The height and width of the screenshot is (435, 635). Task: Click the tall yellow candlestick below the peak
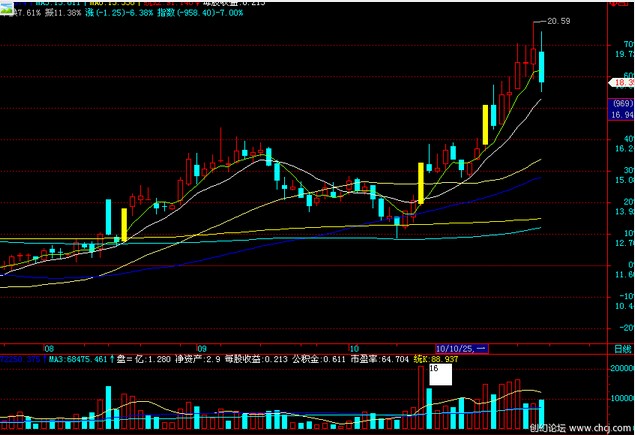point(487,124)
